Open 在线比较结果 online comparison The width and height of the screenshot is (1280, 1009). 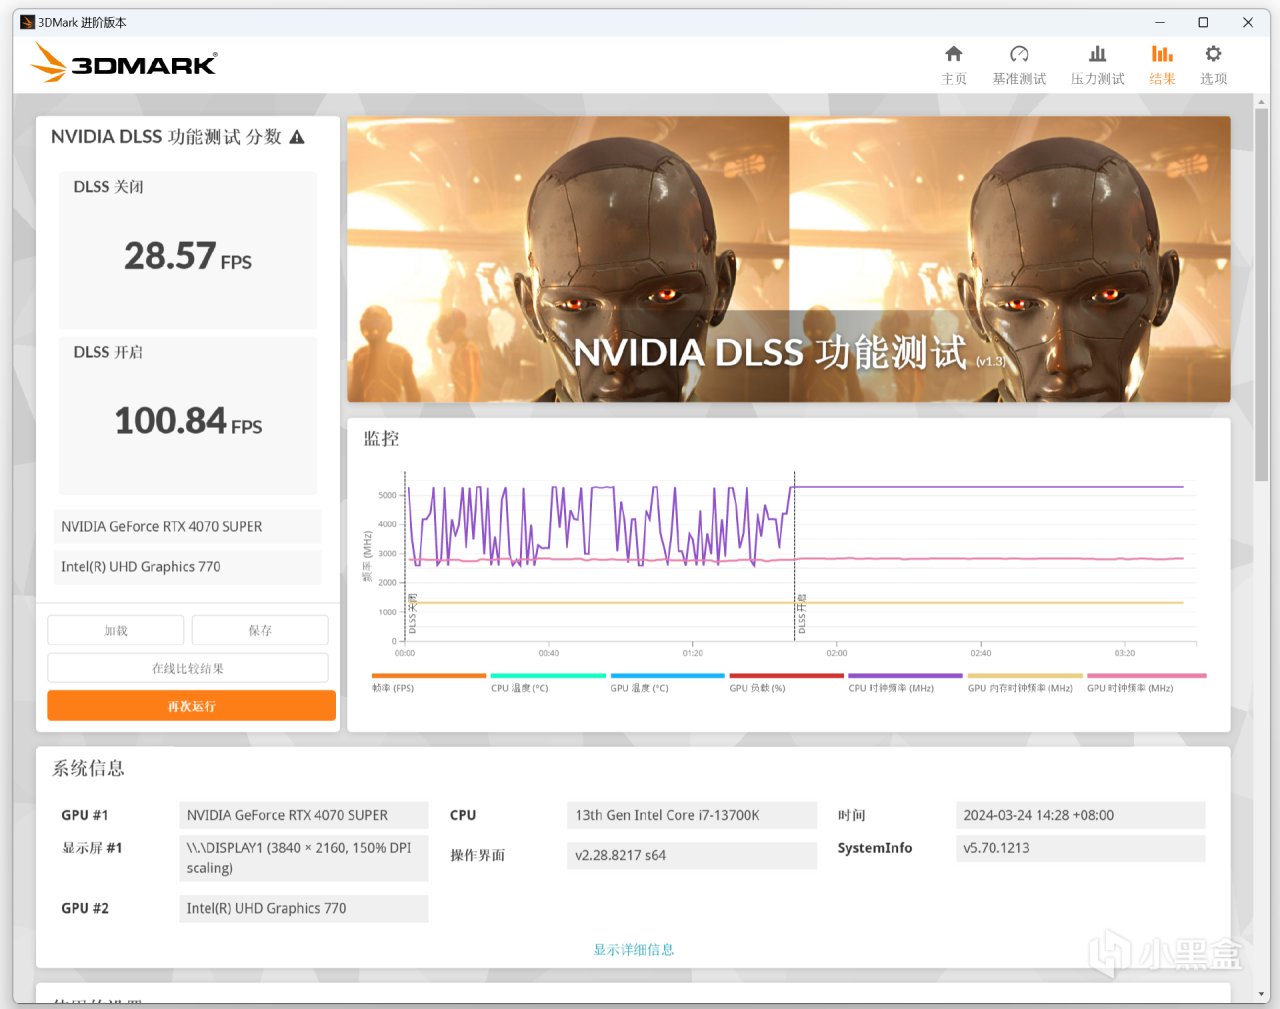tap(188, 668)
